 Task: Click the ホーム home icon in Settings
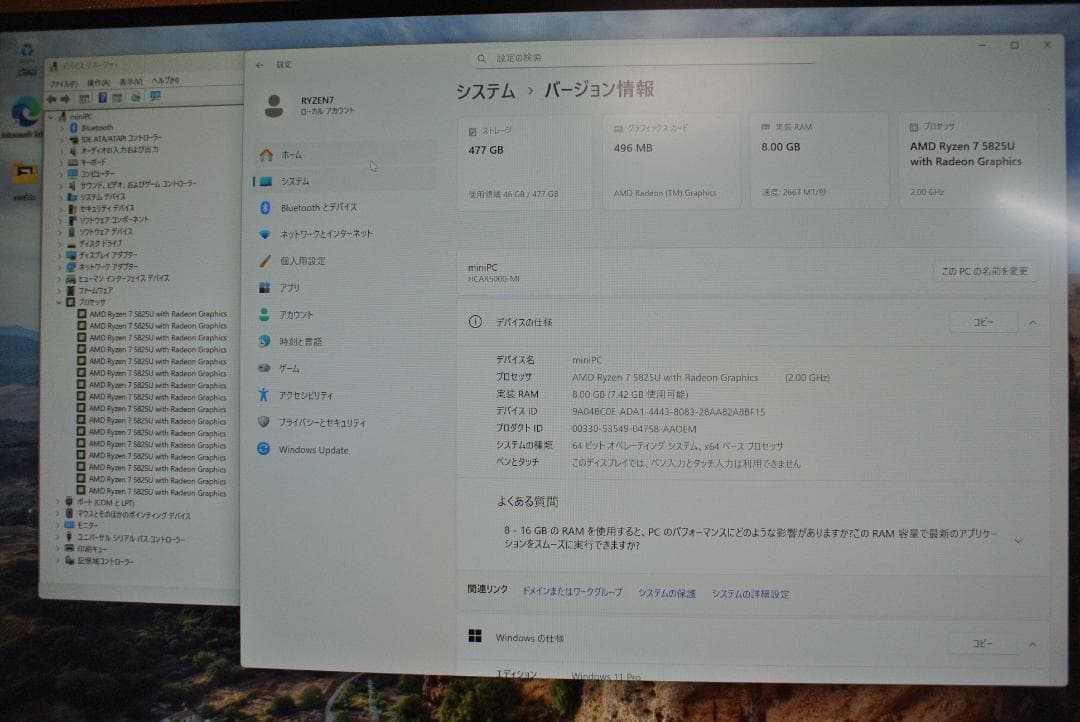pos(263,155)
